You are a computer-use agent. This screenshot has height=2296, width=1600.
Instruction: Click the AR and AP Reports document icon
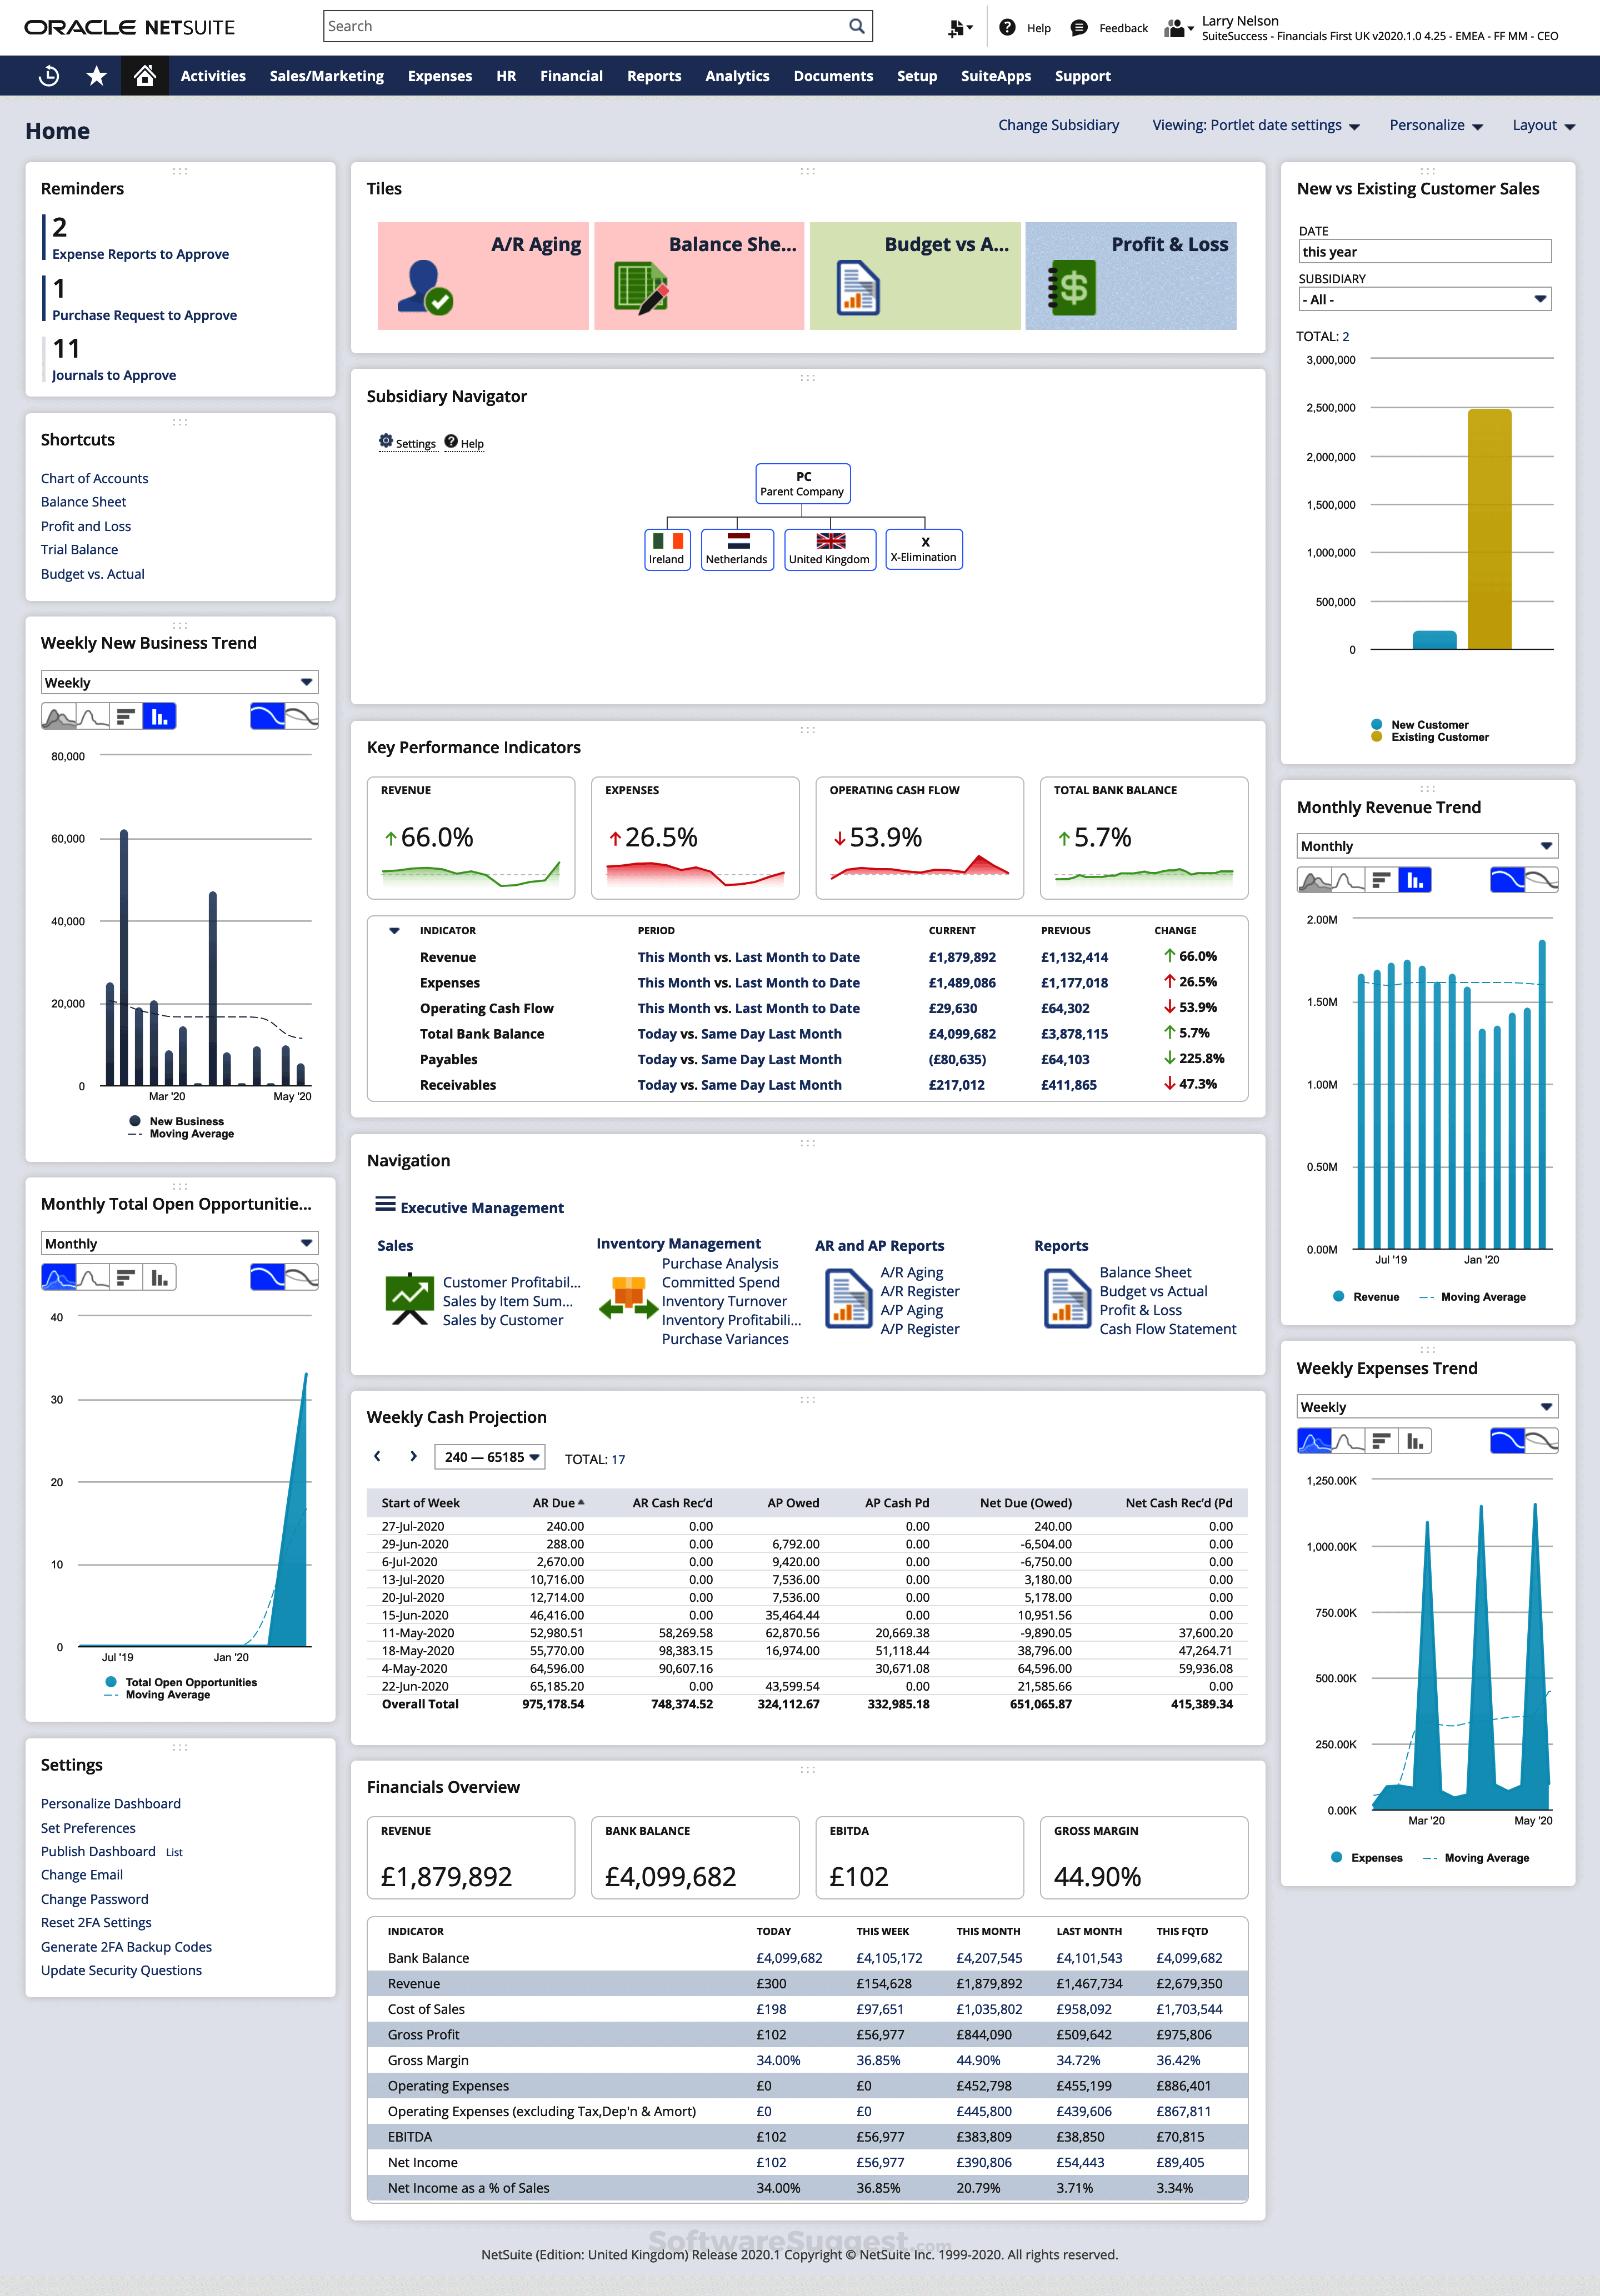[848, 1298]
